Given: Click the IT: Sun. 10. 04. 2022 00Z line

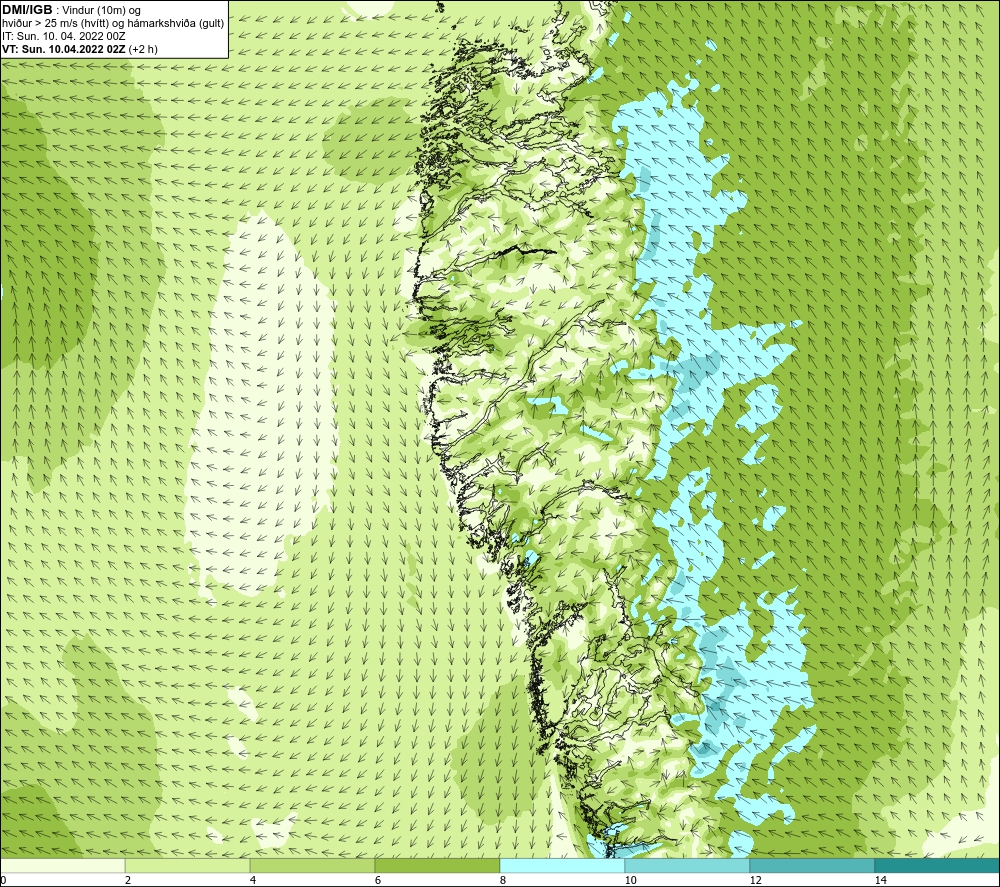Looking at the screenshot, I should [64, 36].
